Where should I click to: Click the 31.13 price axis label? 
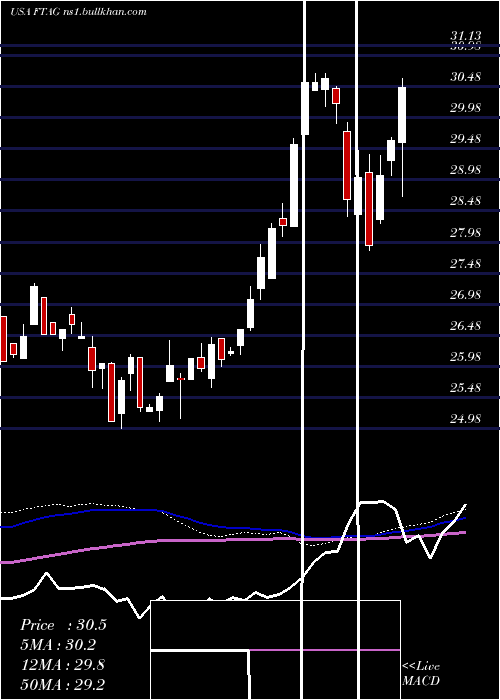(465, 36)
